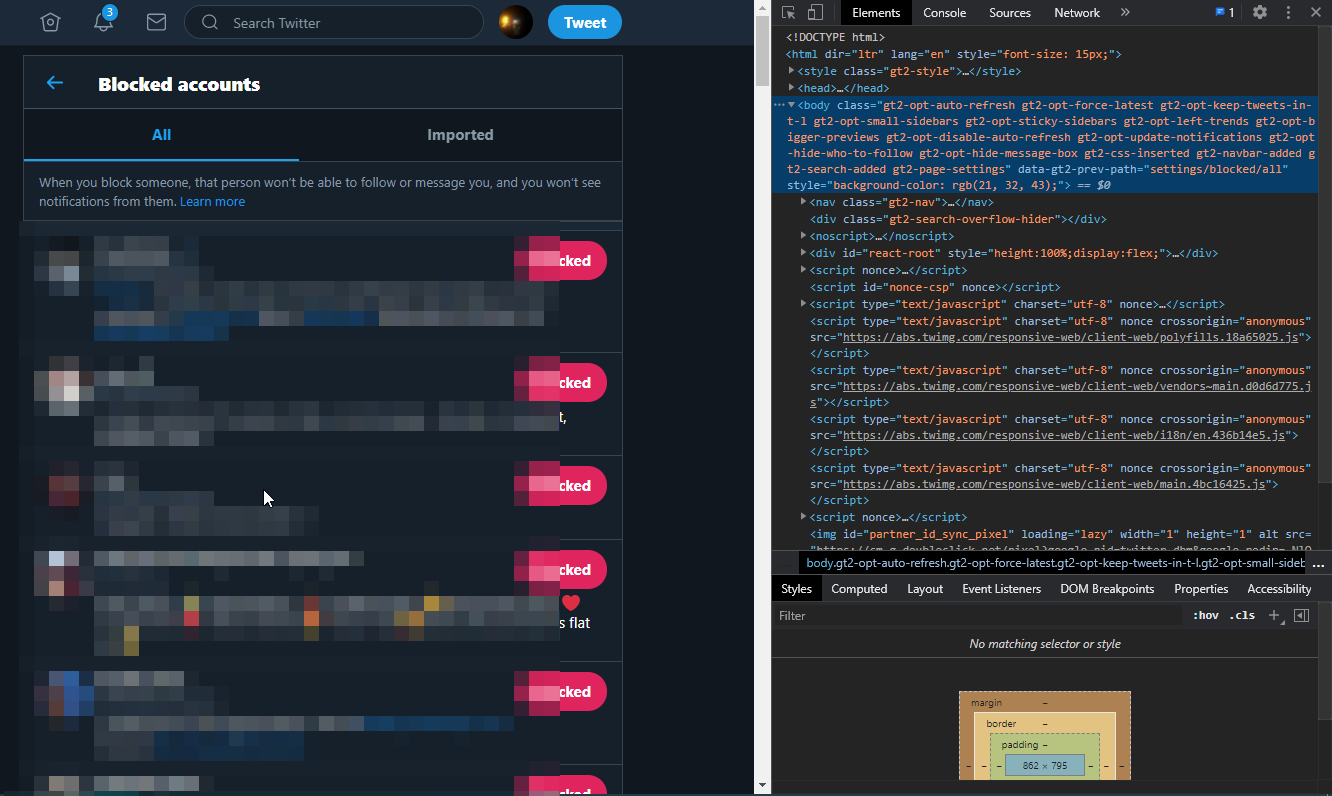Expand the noscript node
Viewport: 1332px width, 796px height.
[804, 236]
